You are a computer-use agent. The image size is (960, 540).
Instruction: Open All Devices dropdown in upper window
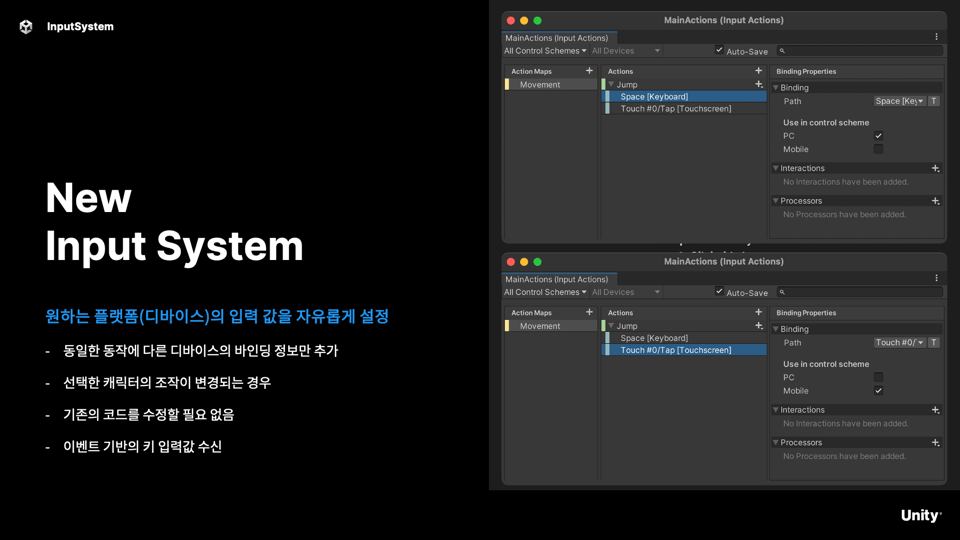(626, 51)
